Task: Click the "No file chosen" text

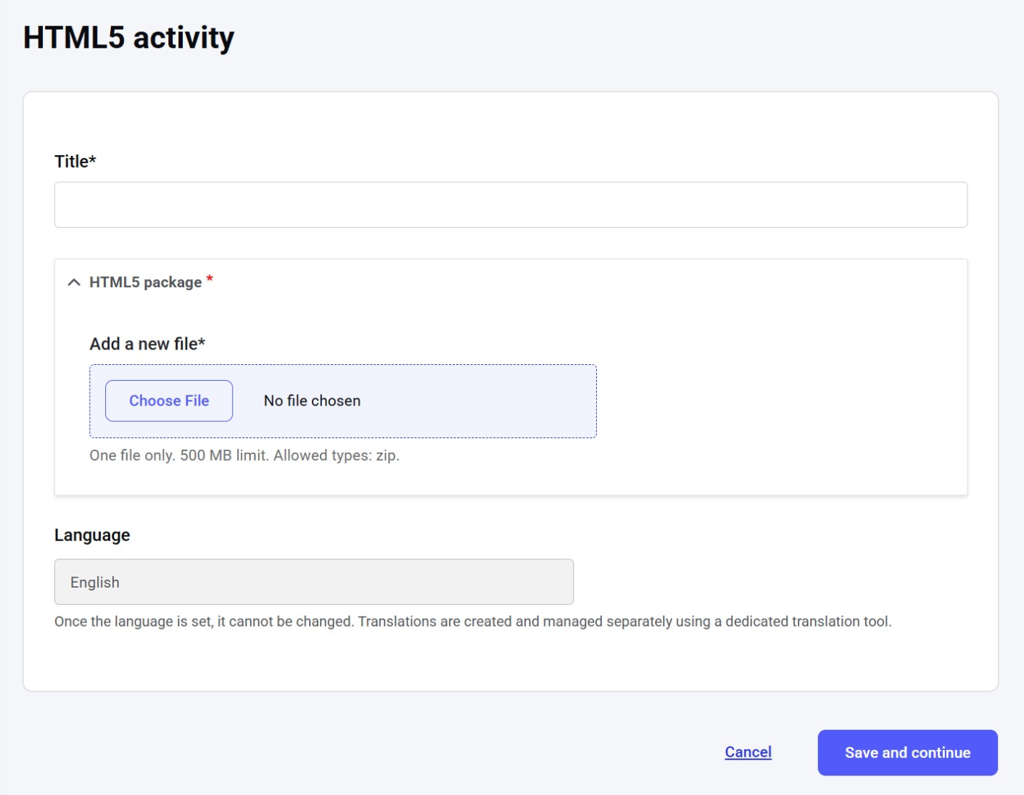Action: coord(312,401)
